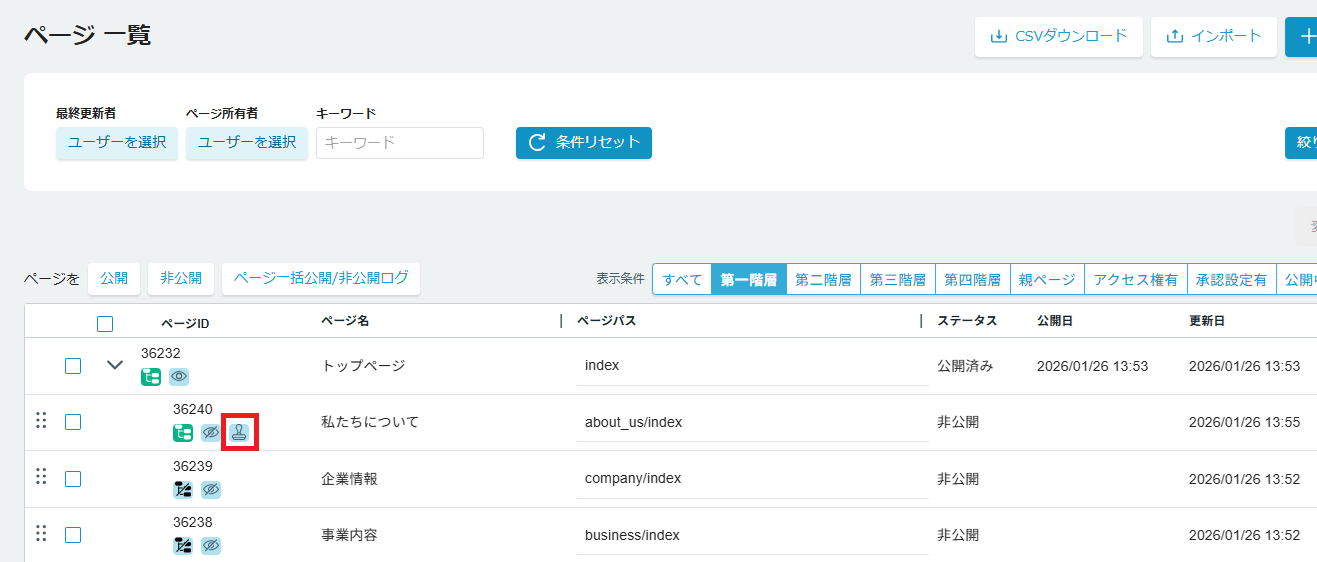Click the drag handle on the 私たちについて row
Viewport: 1317px width, 562px height.
pyautogui.click(x=41, y=421)
